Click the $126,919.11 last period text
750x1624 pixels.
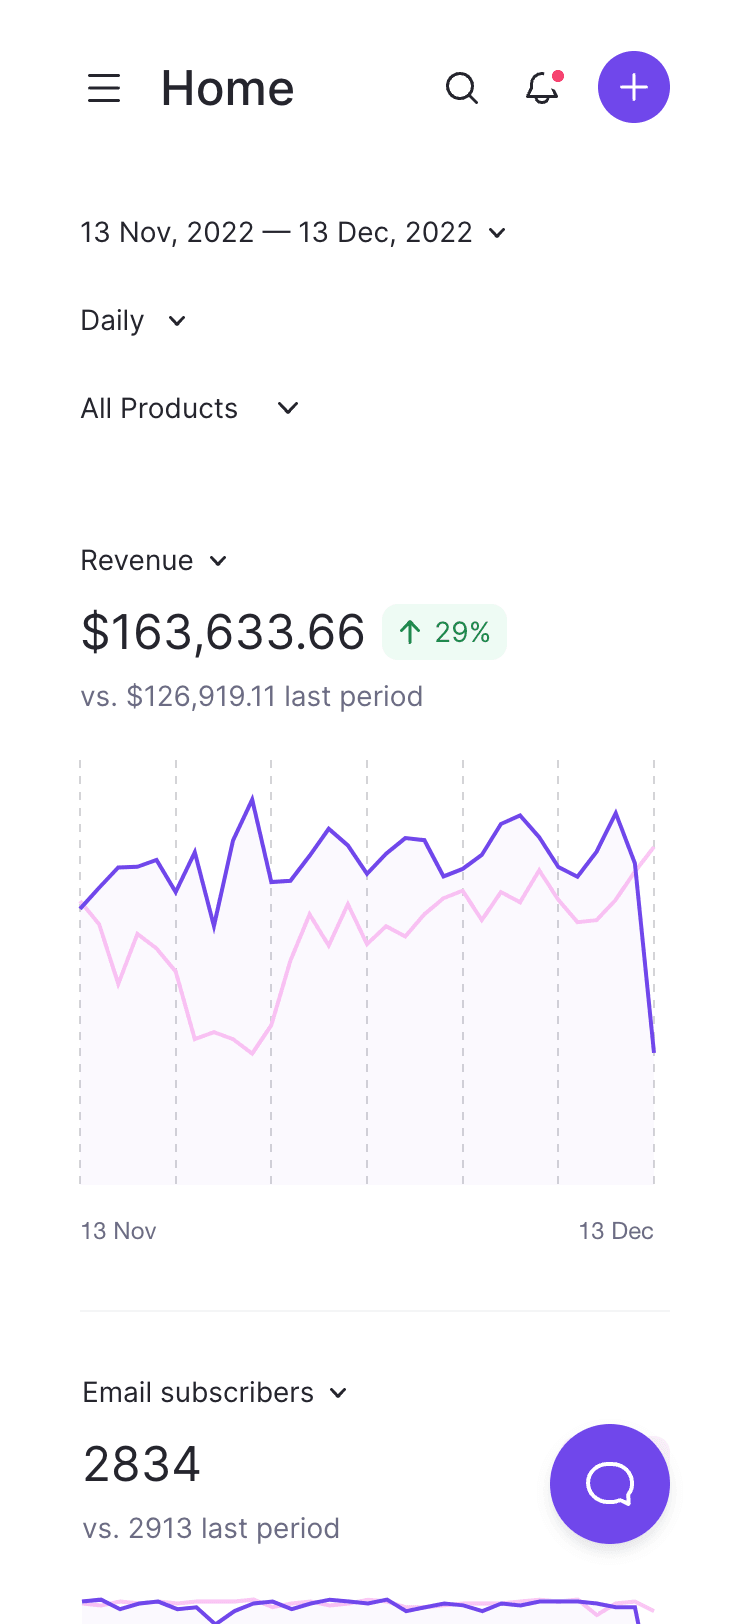[252, 696]
